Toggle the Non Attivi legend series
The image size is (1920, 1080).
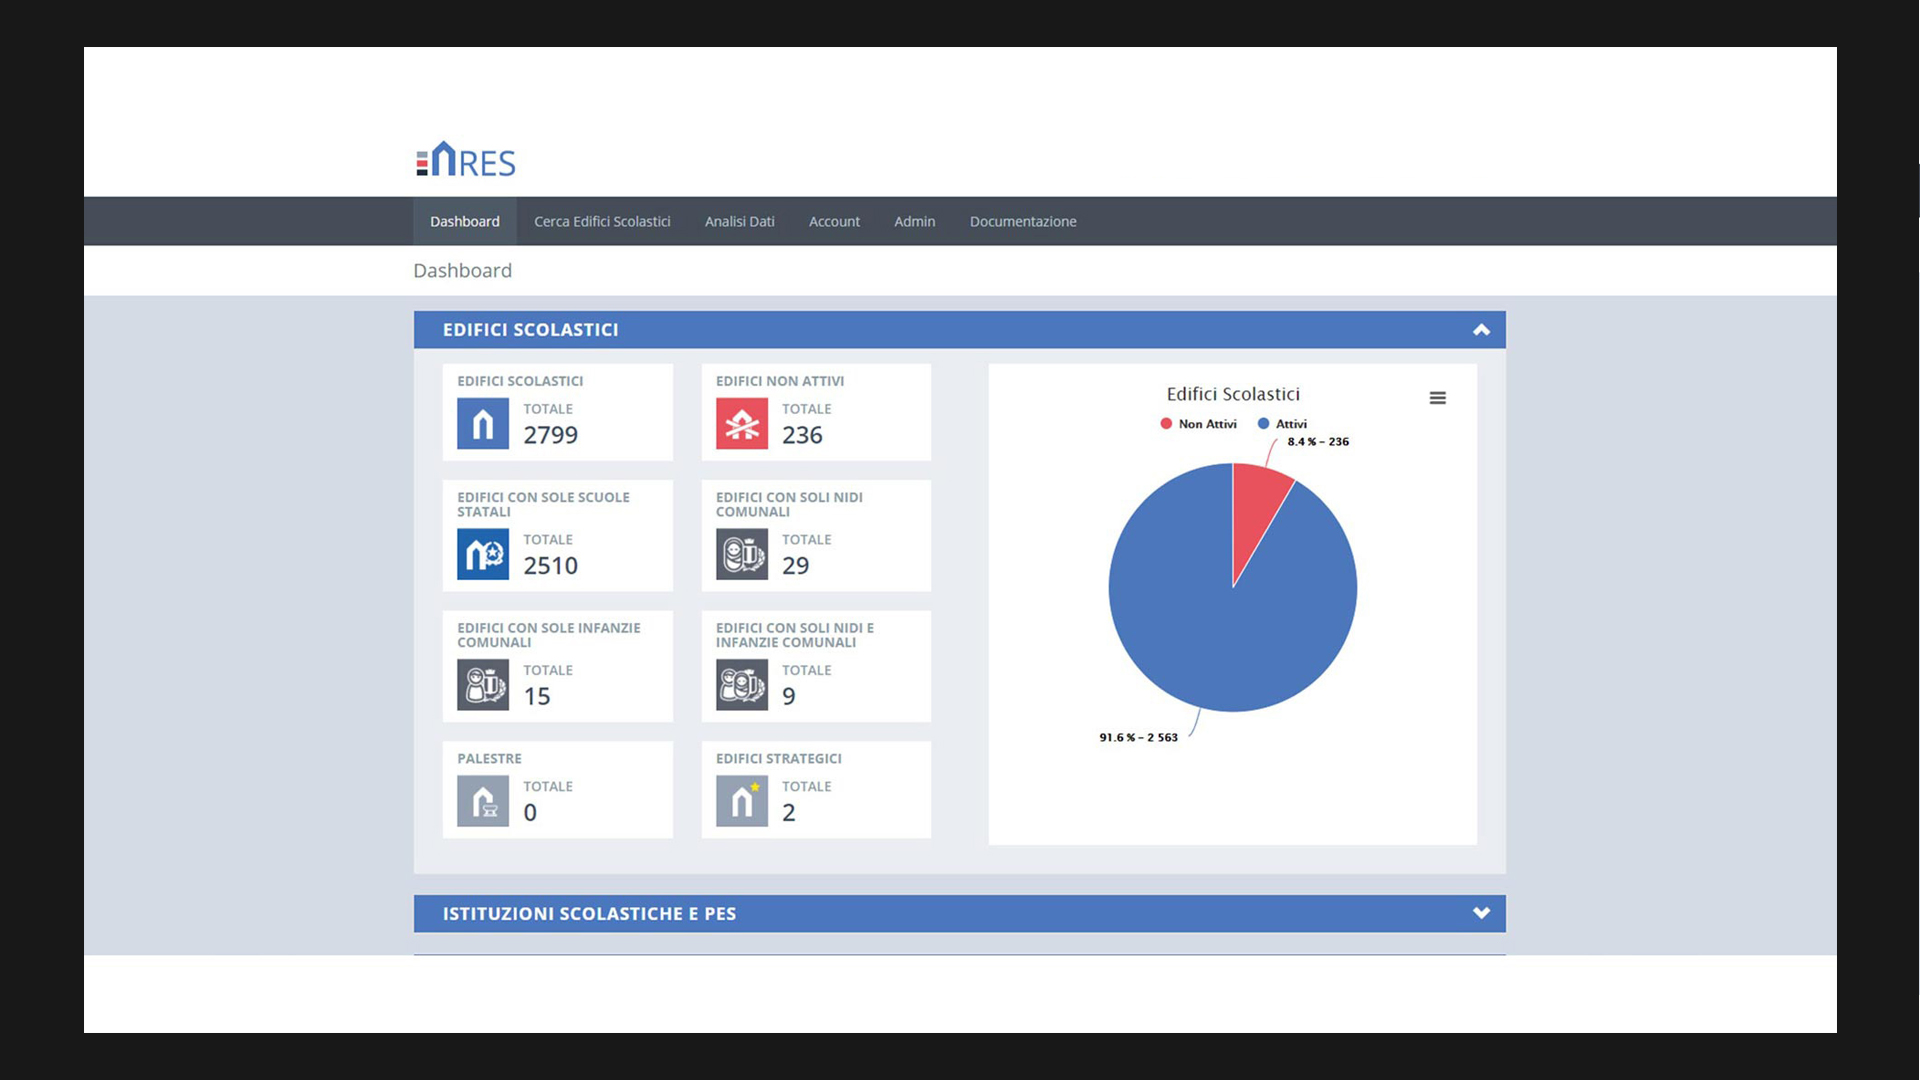tap(1198, 424)
